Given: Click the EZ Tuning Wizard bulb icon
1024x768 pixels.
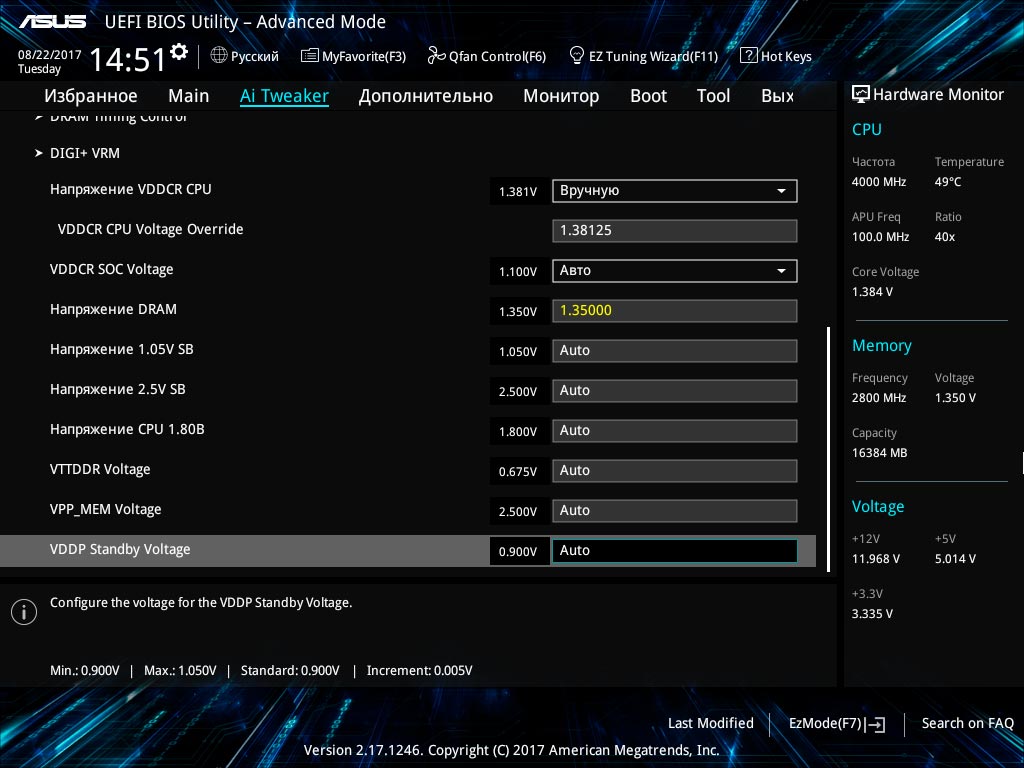Looking at the screenshot, I should pos(577,56).
